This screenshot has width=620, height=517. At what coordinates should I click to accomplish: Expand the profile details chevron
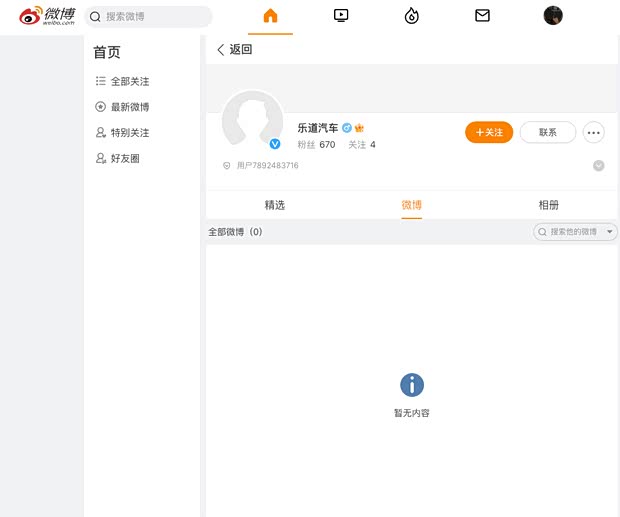(598, 166)
